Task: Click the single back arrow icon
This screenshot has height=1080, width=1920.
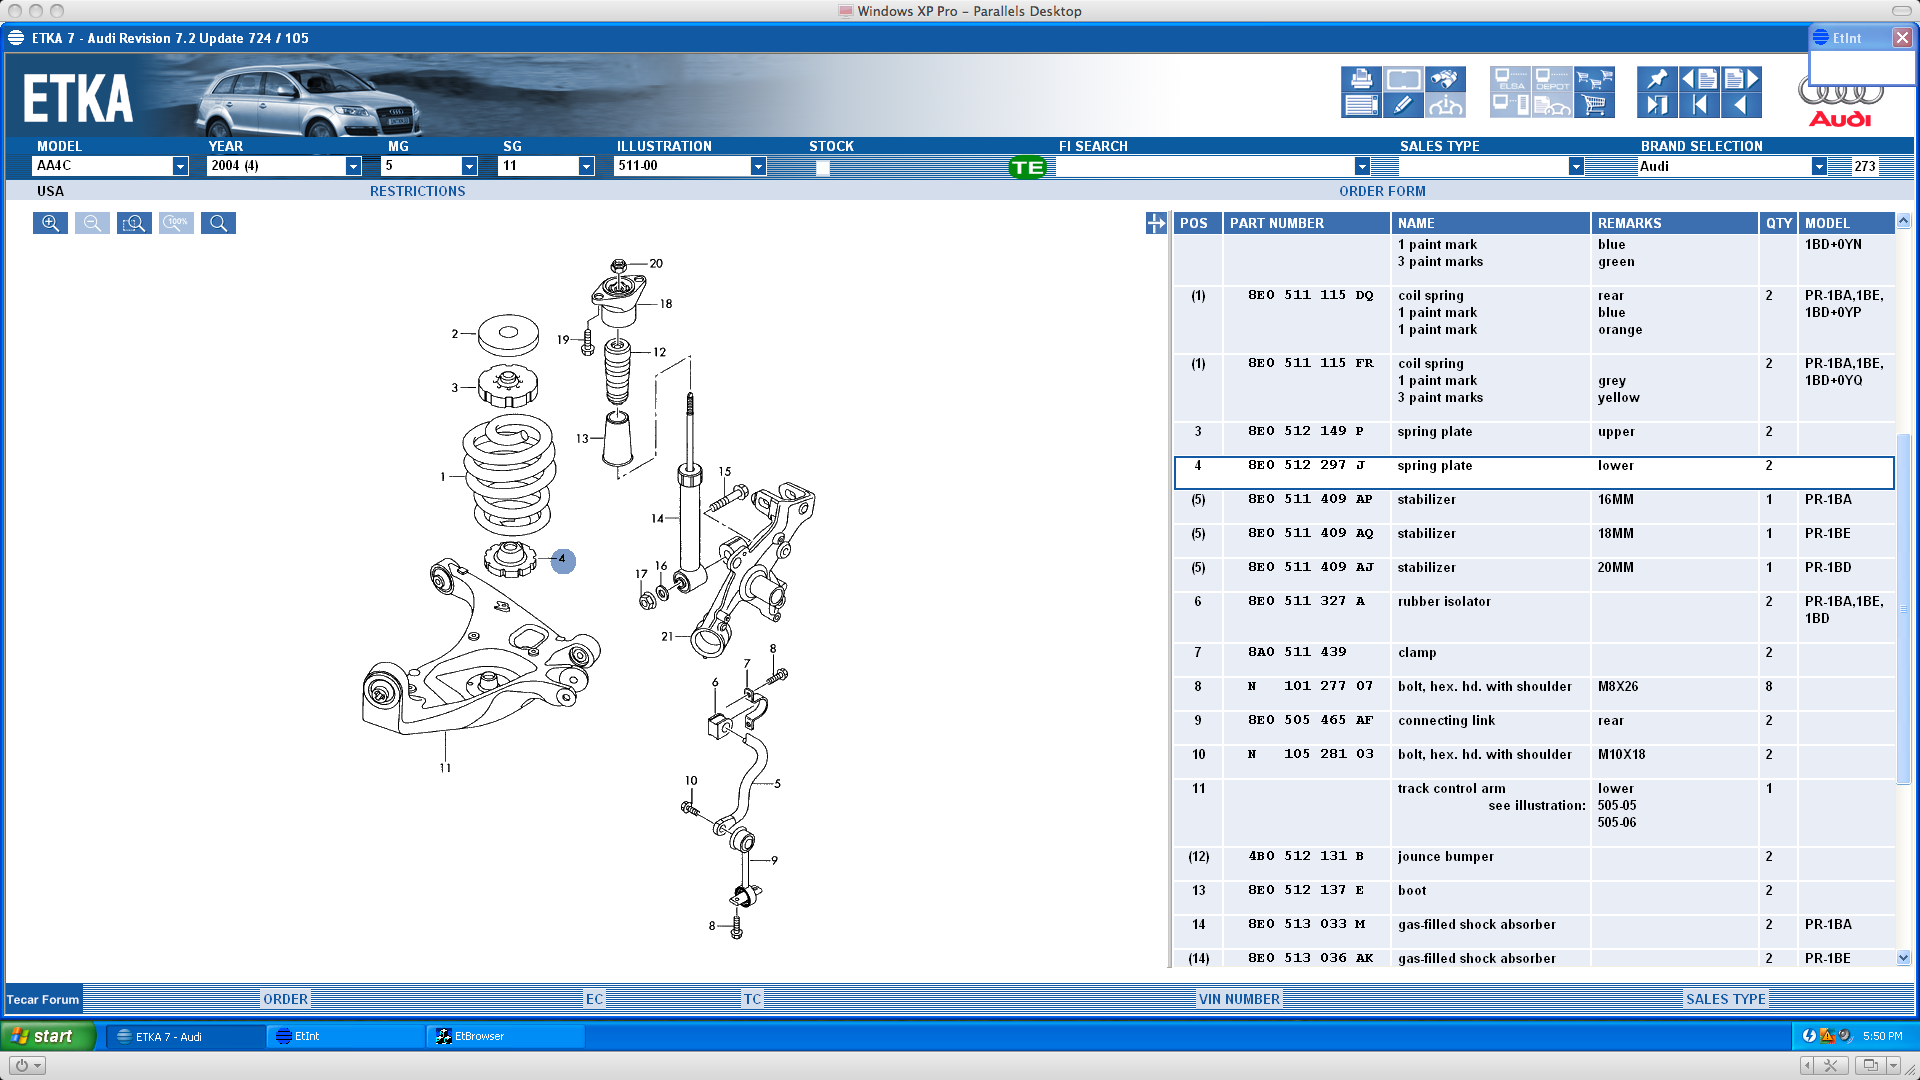Action: (1741, 105)
